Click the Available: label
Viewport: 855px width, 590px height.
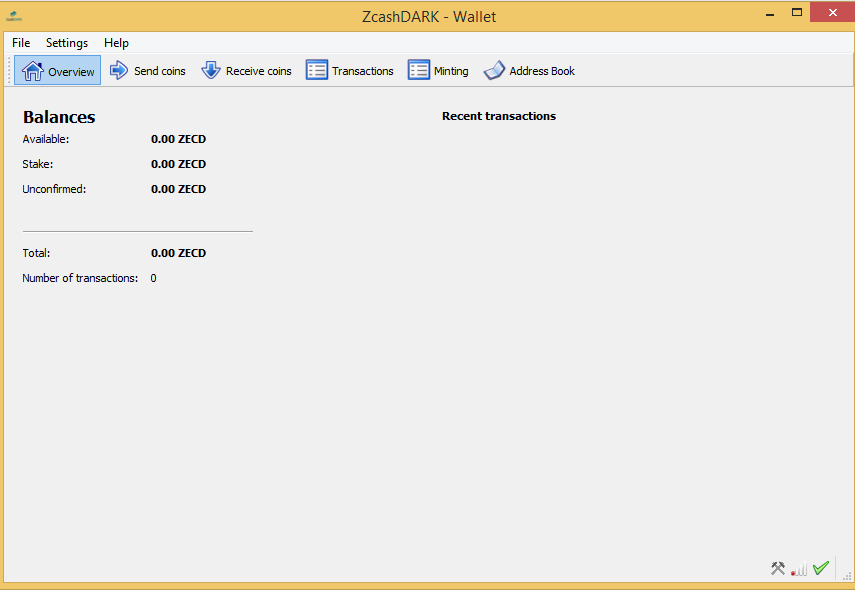click(x=46, y=139)
